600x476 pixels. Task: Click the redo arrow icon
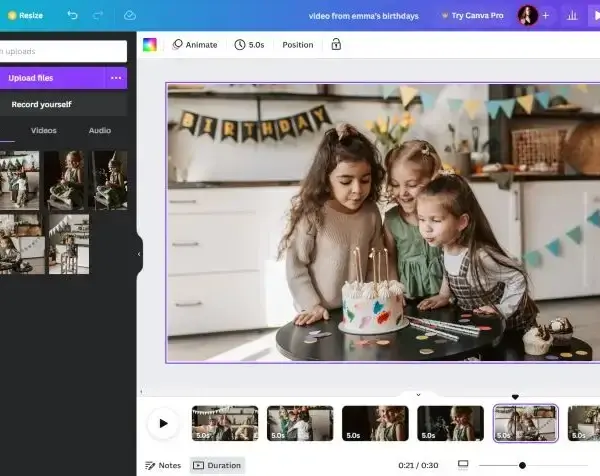tap(98, 15)
